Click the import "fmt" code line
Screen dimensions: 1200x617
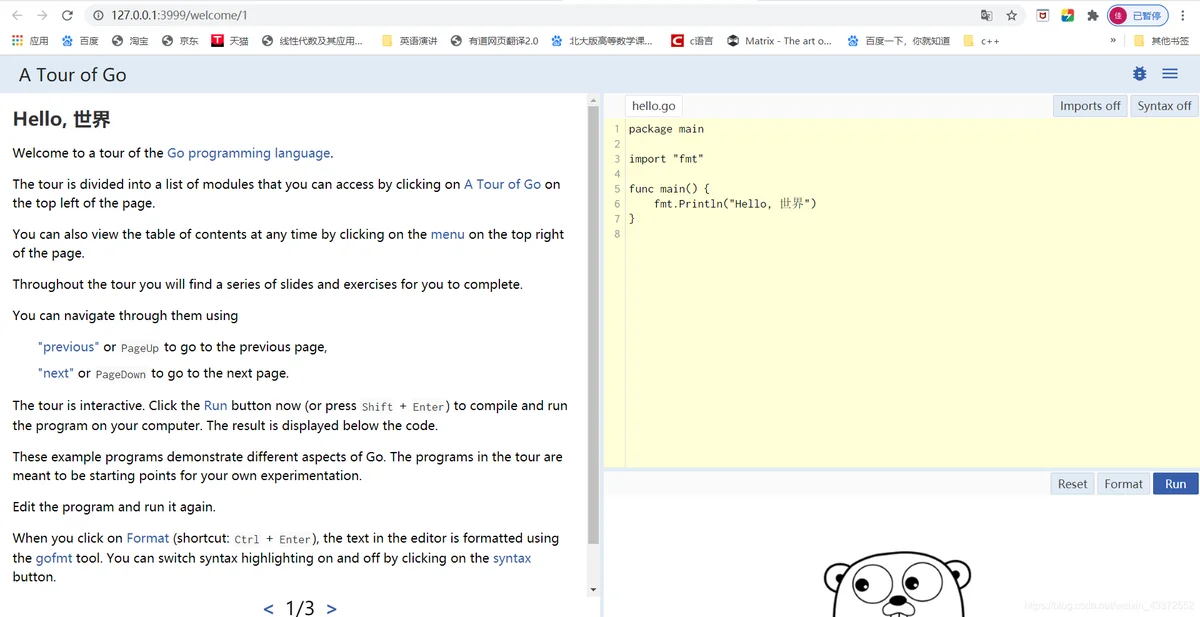(666, 159)
